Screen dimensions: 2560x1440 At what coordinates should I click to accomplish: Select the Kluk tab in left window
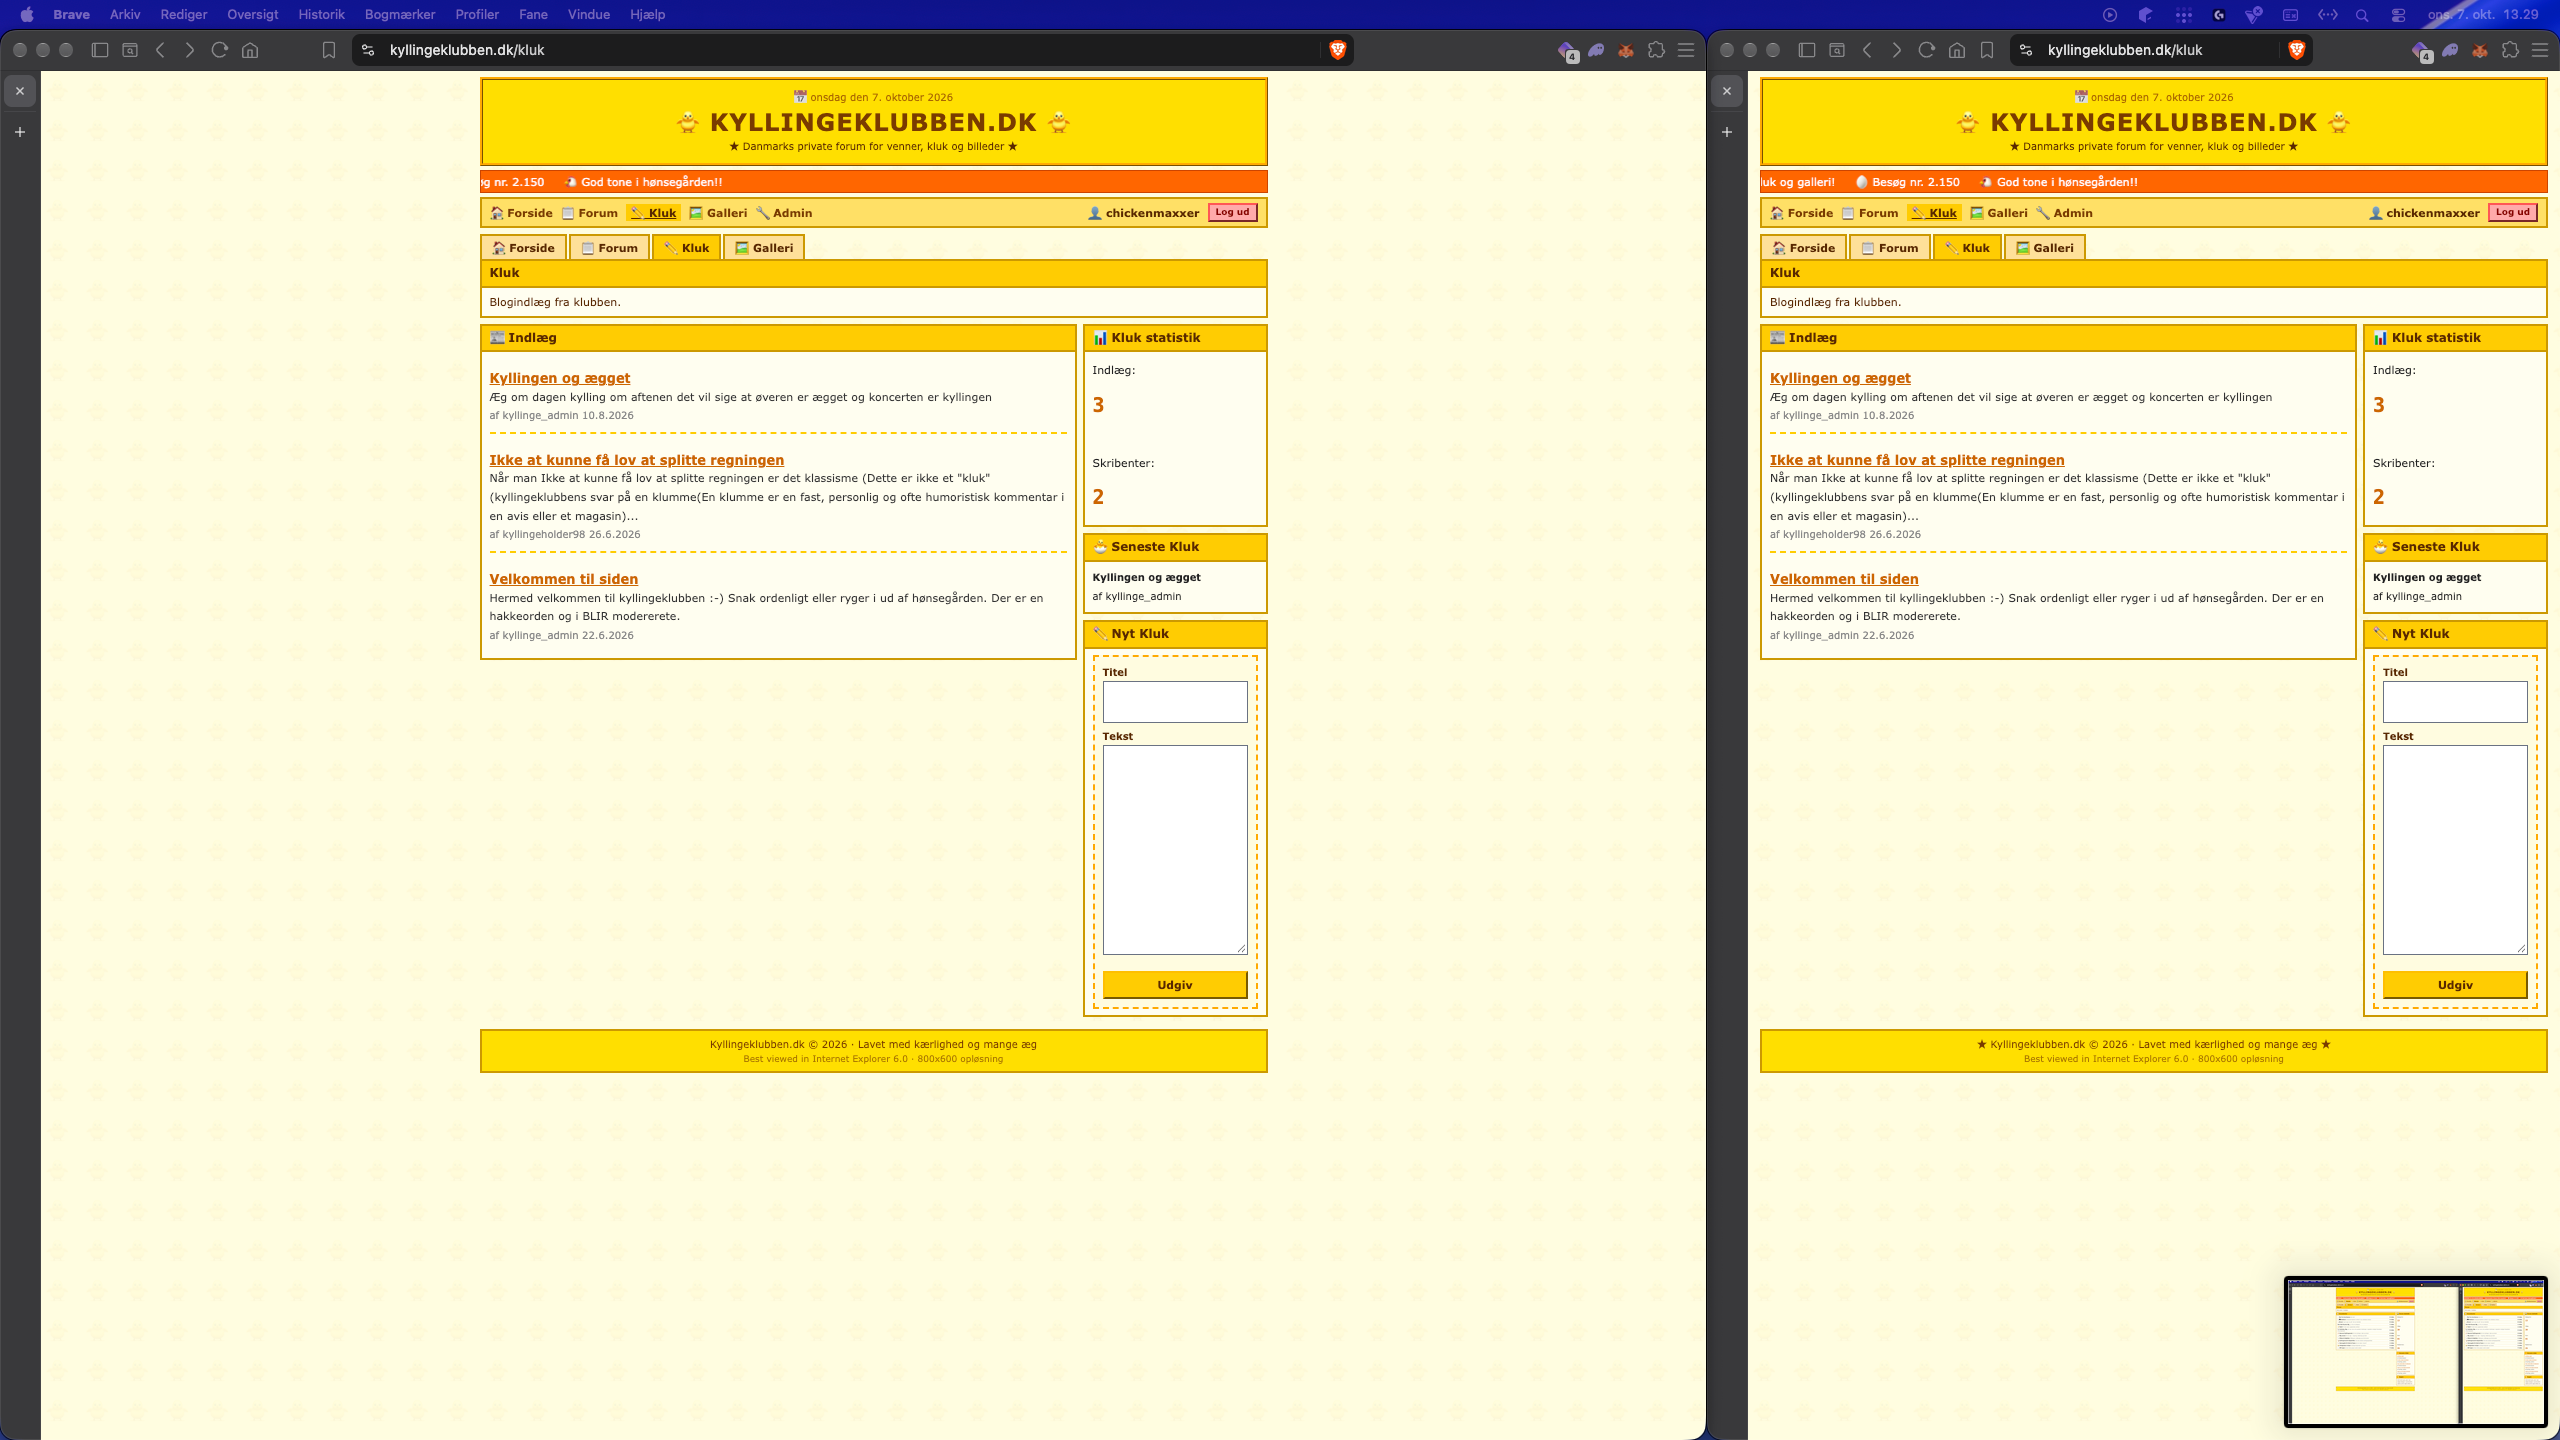click(686, 248)
